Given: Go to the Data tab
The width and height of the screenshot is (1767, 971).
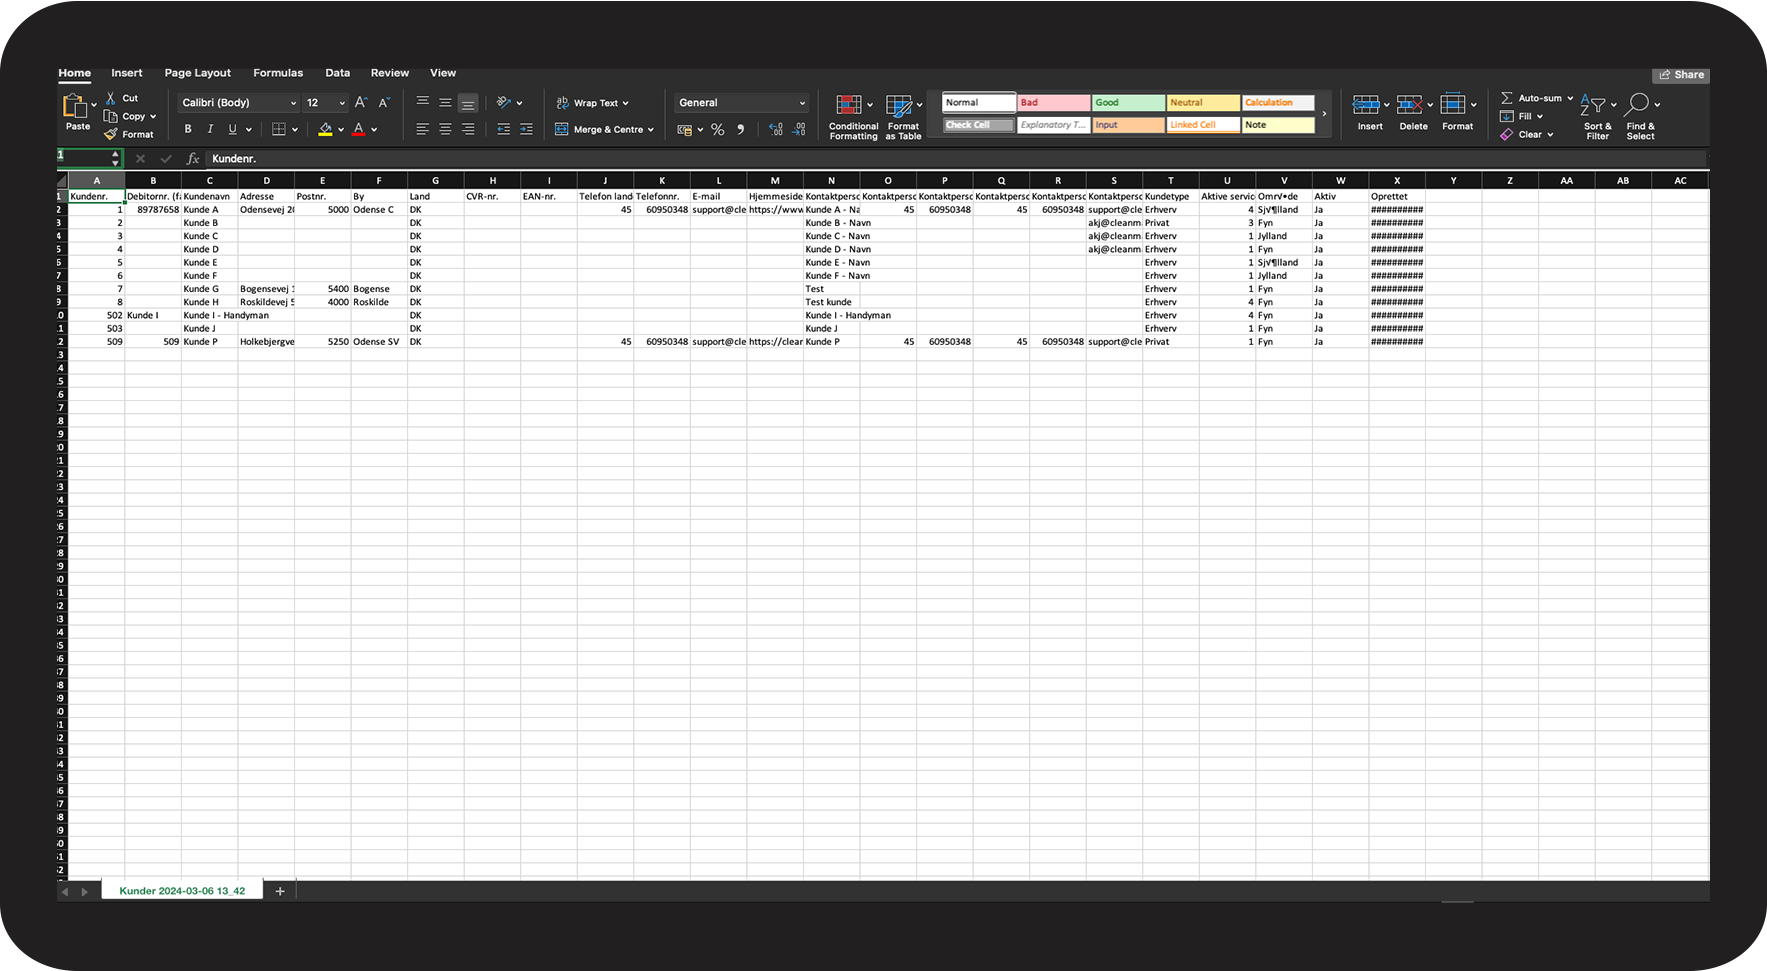Looking at the screenshot, I should pyautogui.click(x=338, y=73).
